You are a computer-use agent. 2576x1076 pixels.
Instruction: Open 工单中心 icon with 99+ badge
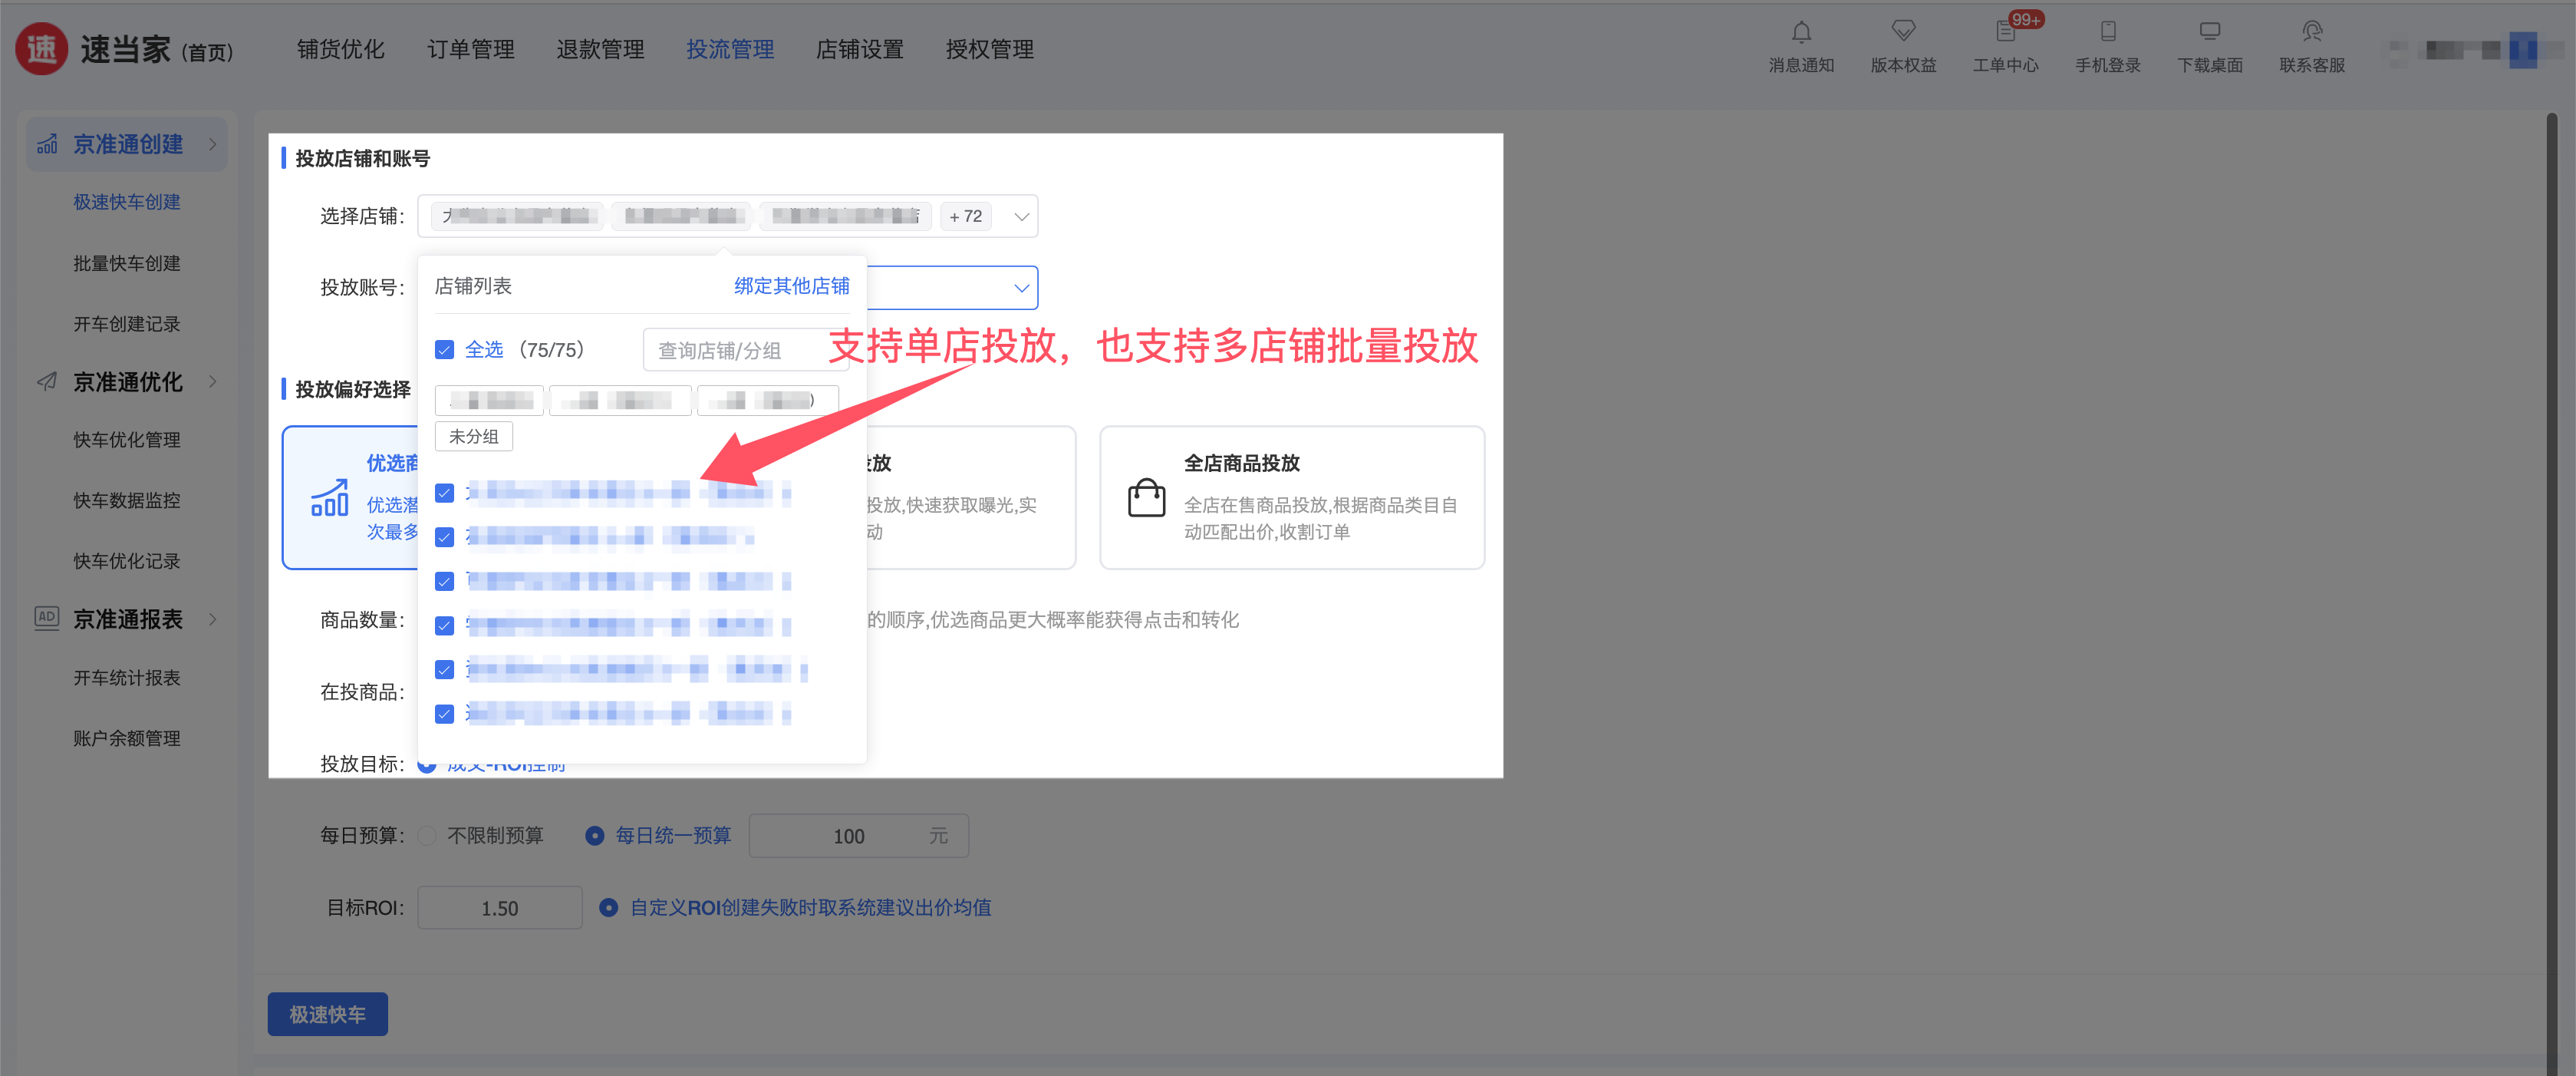[2005, 32]
